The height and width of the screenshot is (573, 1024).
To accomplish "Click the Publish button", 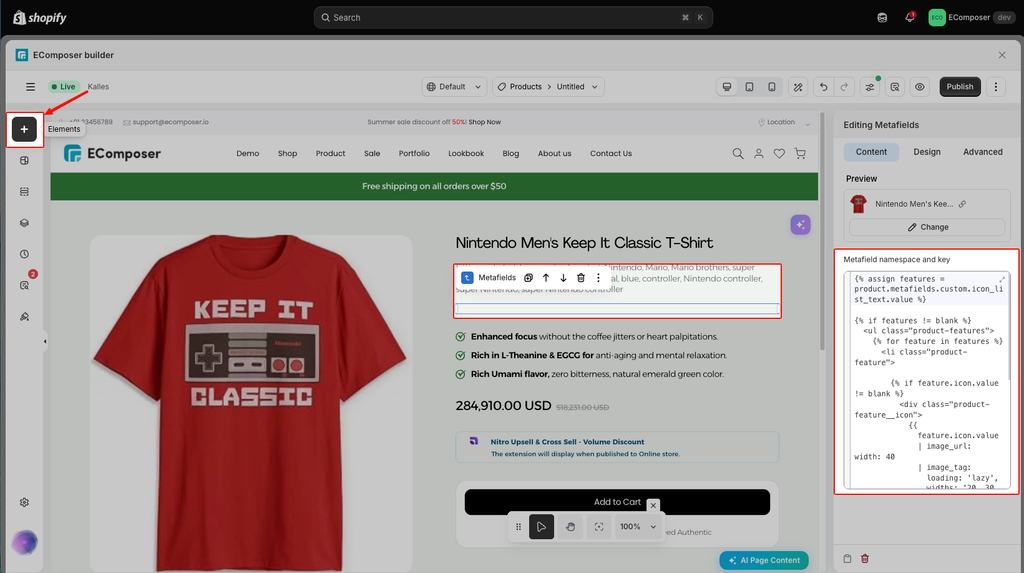I will (959, 87).
